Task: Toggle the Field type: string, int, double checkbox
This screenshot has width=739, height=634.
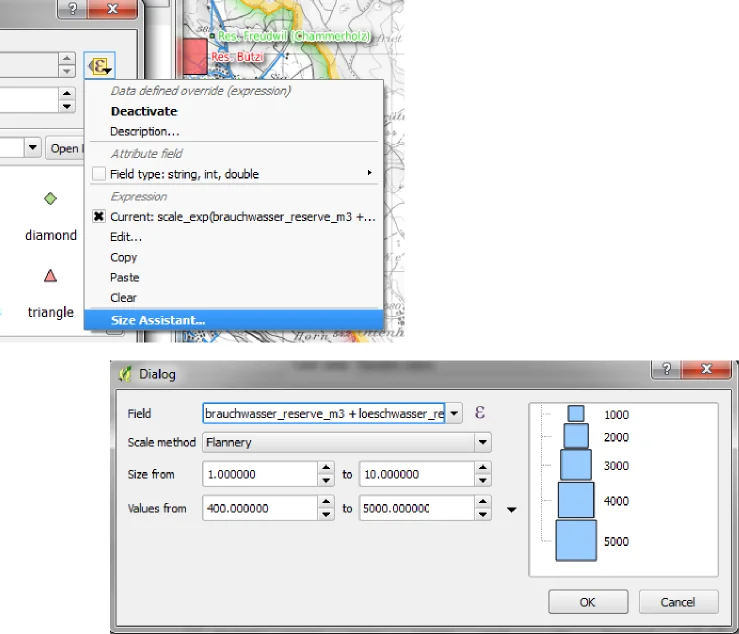Action: coord(99,174)
